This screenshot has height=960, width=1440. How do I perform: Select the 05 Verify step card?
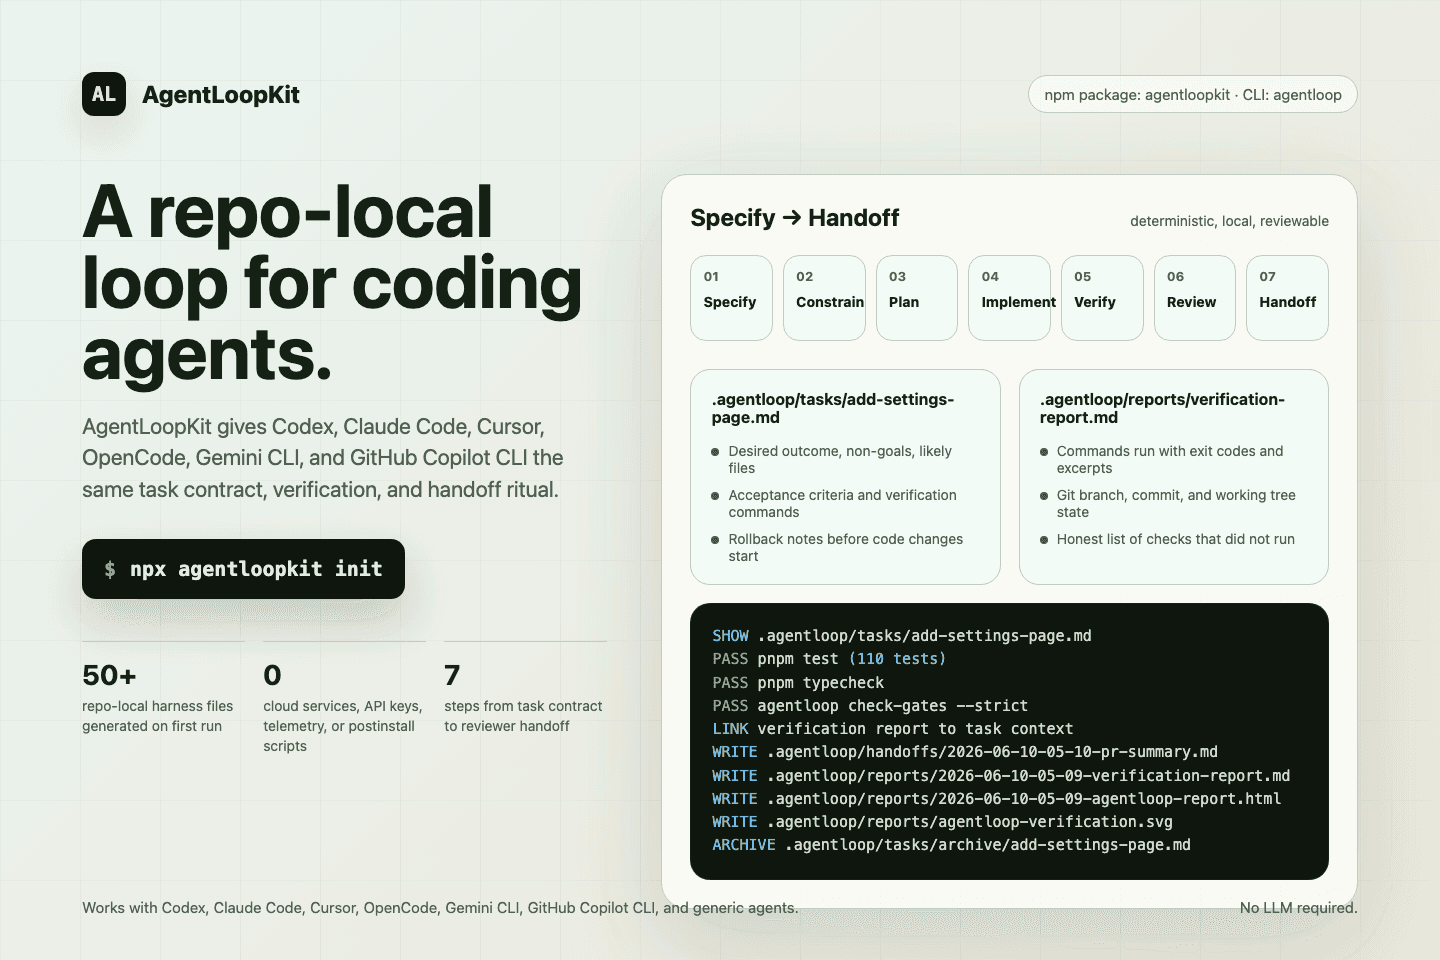click(x=1102, y=298)
